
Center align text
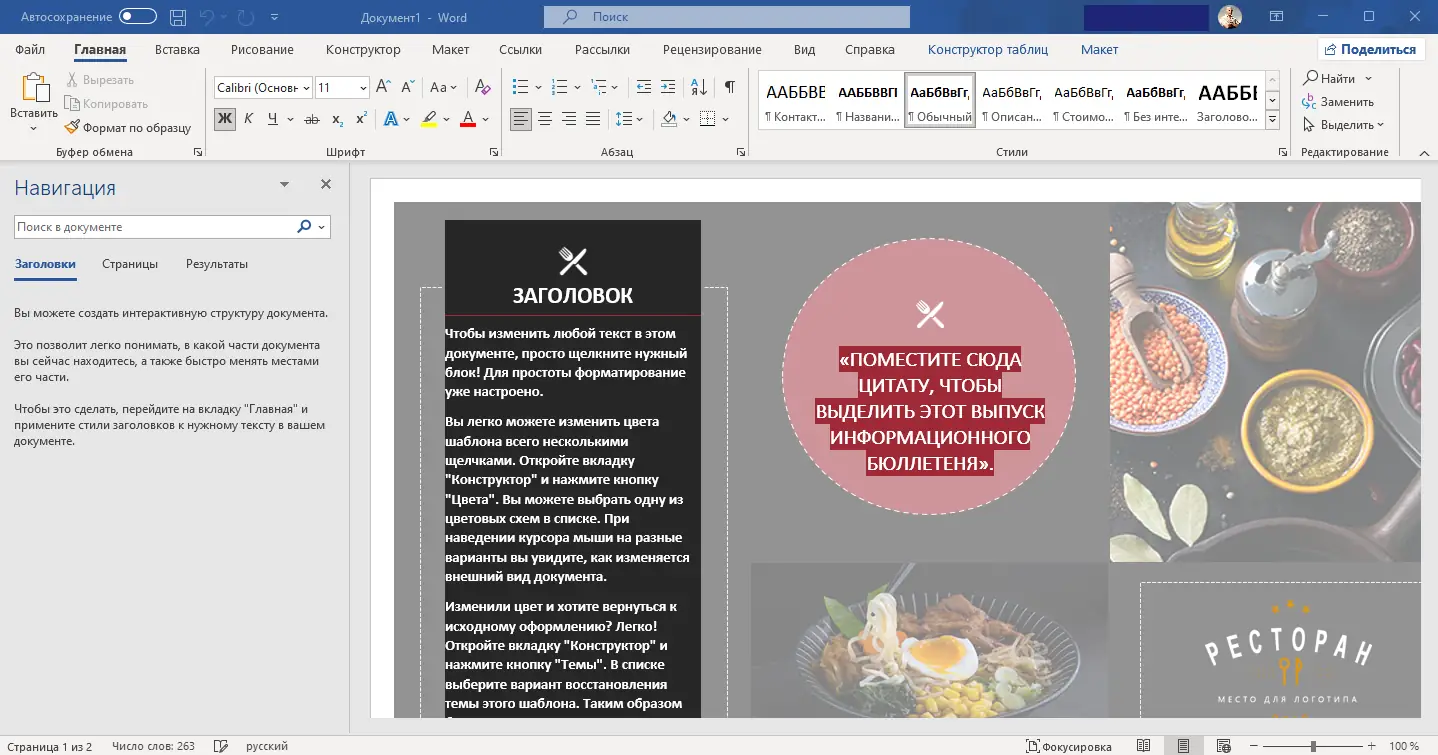tap(545, 119)
